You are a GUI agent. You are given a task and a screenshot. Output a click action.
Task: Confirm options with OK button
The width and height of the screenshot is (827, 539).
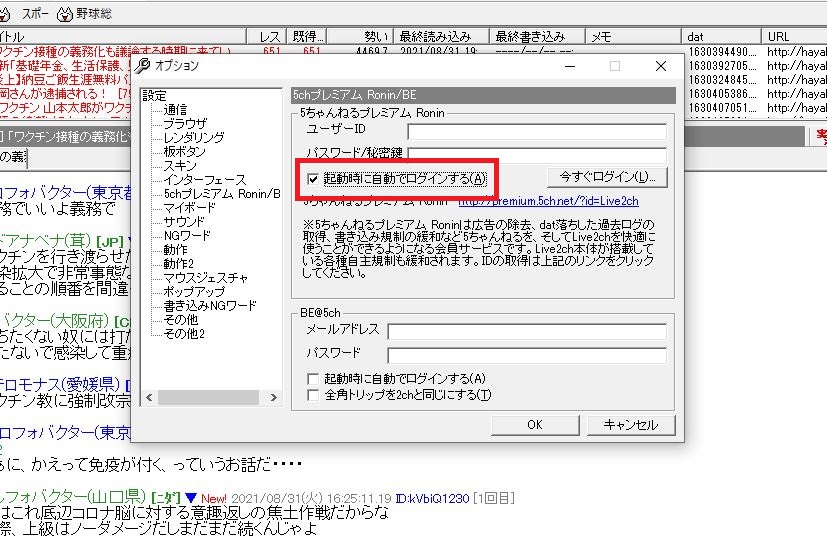click(x=535, y=425)
